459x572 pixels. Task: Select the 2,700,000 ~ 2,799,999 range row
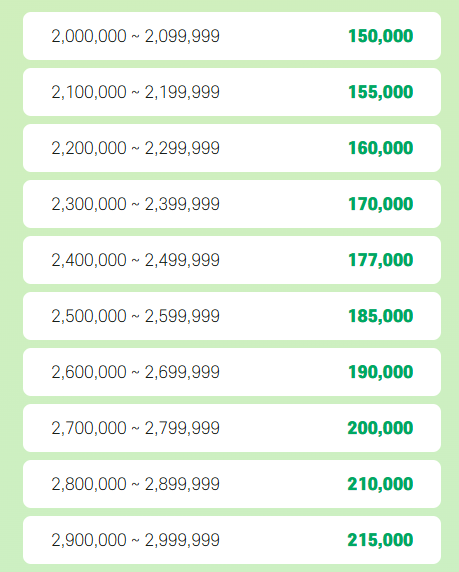[x=232, y=428]
